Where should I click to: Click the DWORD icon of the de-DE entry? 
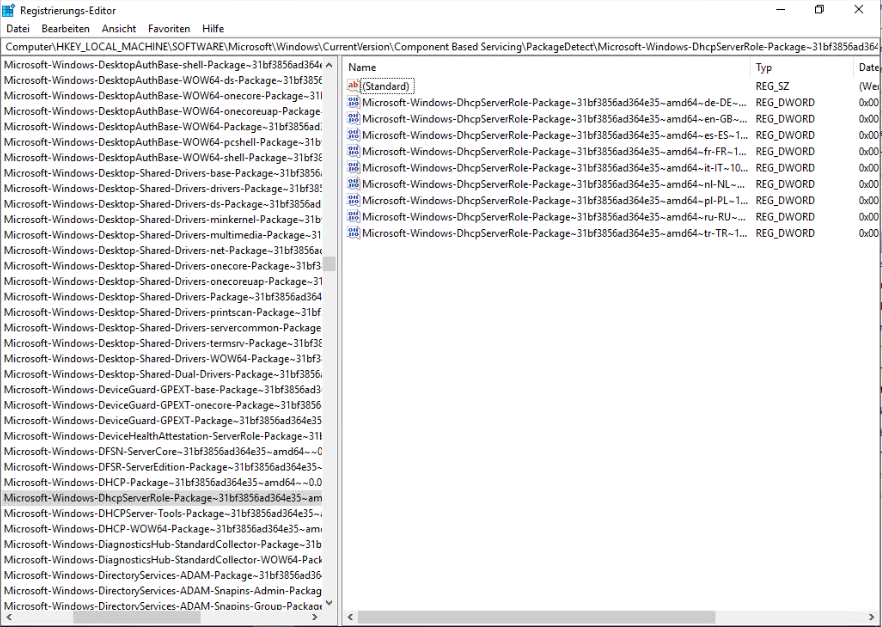point(352,103)
